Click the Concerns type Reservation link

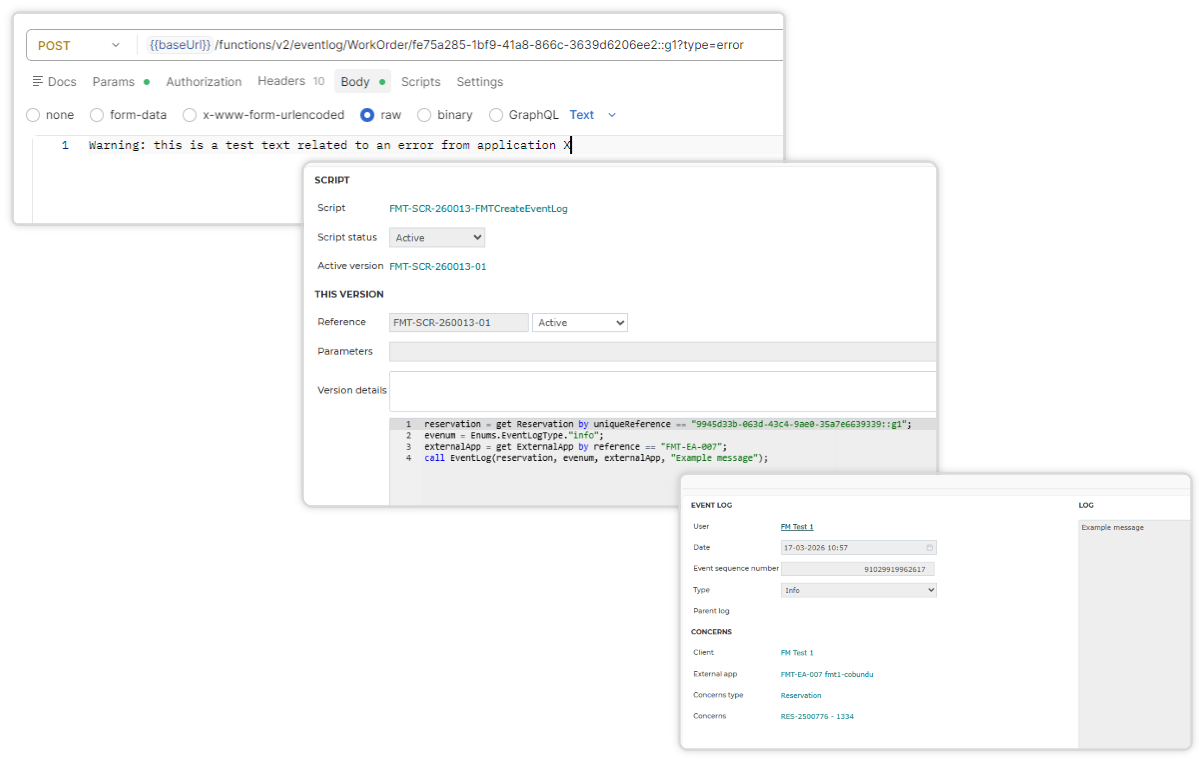pos(801,695)
